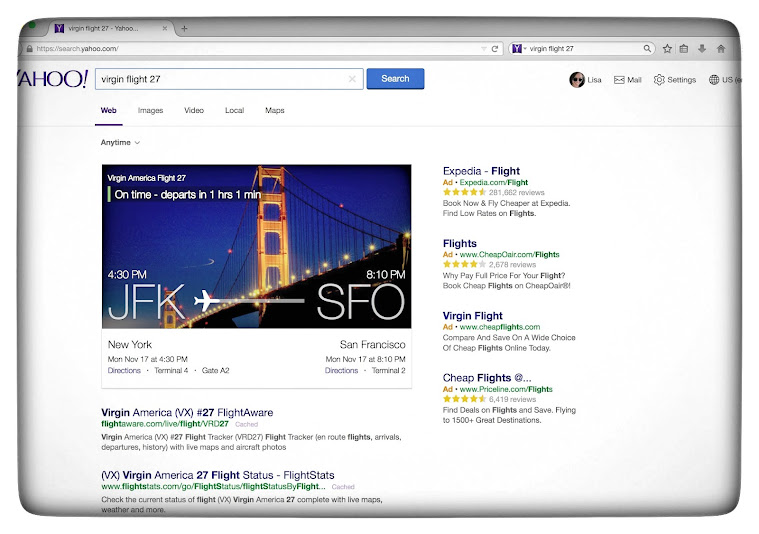Open the FlightStats flight status result
The image size is (759, 534).
(218, 475)
